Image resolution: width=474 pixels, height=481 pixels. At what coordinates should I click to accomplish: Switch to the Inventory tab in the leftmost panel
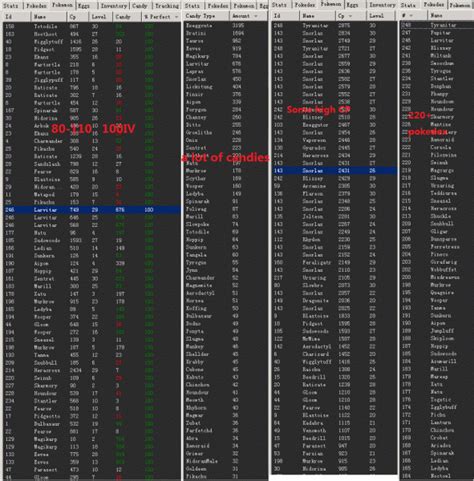[x=114, y=6]
